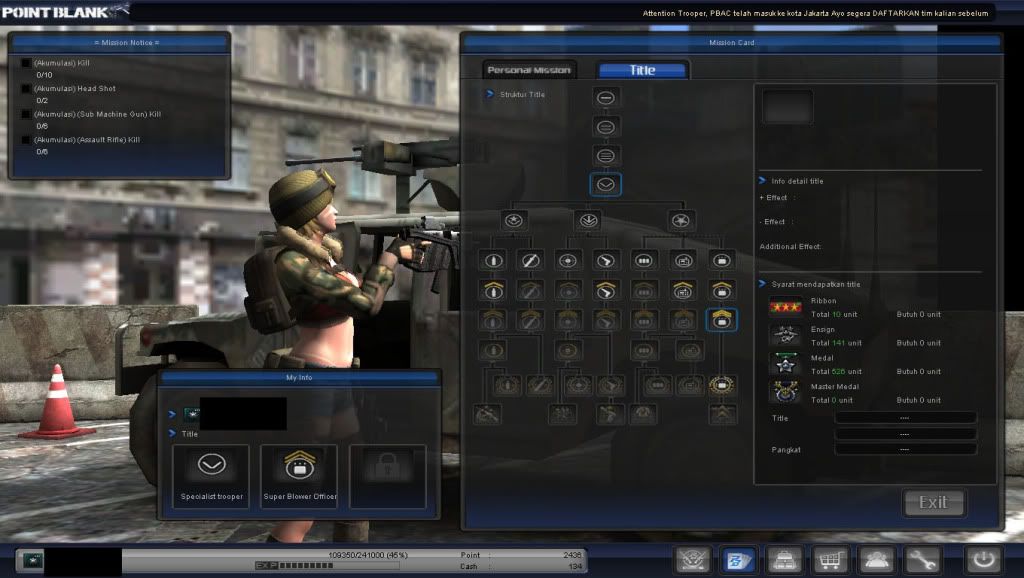Image resolution: width=1024 pixels, height=578 pixels.
Task: Open the Mission Card icon in bottom bar
Action: point(739,560)
